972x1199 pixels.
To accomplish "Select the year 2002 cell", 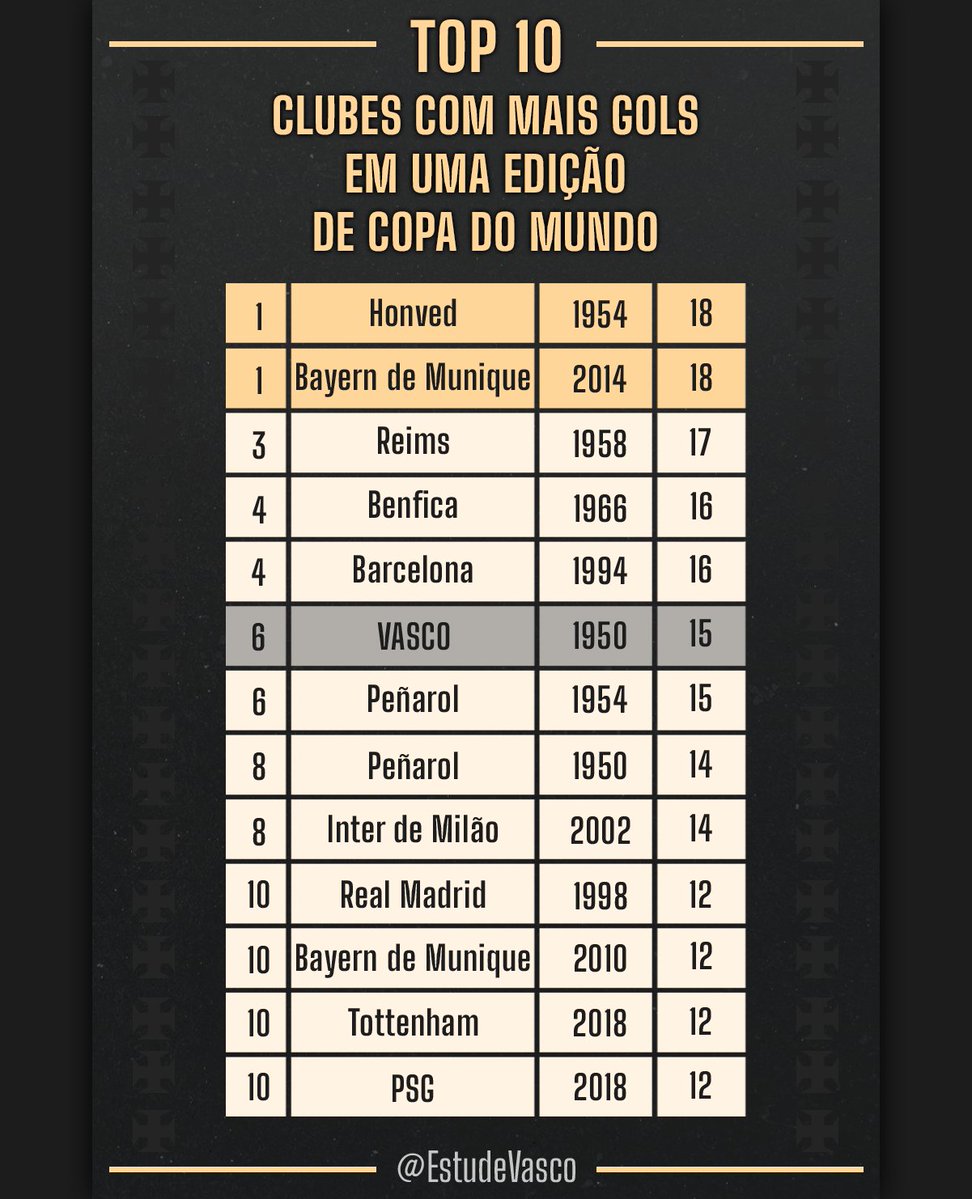I will click(x=599, y=830).
